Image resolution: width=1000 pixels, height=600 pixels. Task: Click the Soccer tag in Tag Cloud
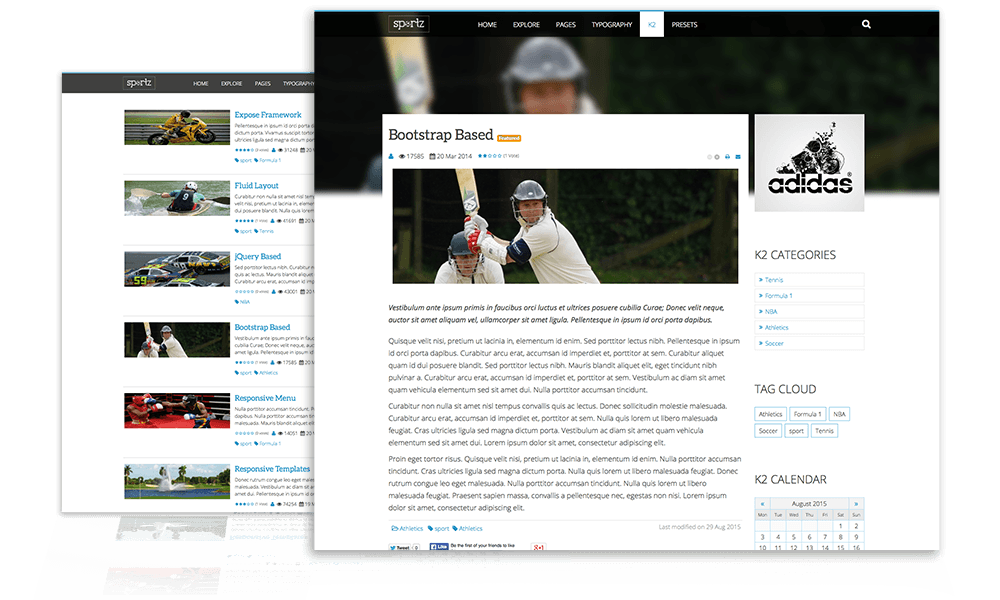(x=768, y=431)
